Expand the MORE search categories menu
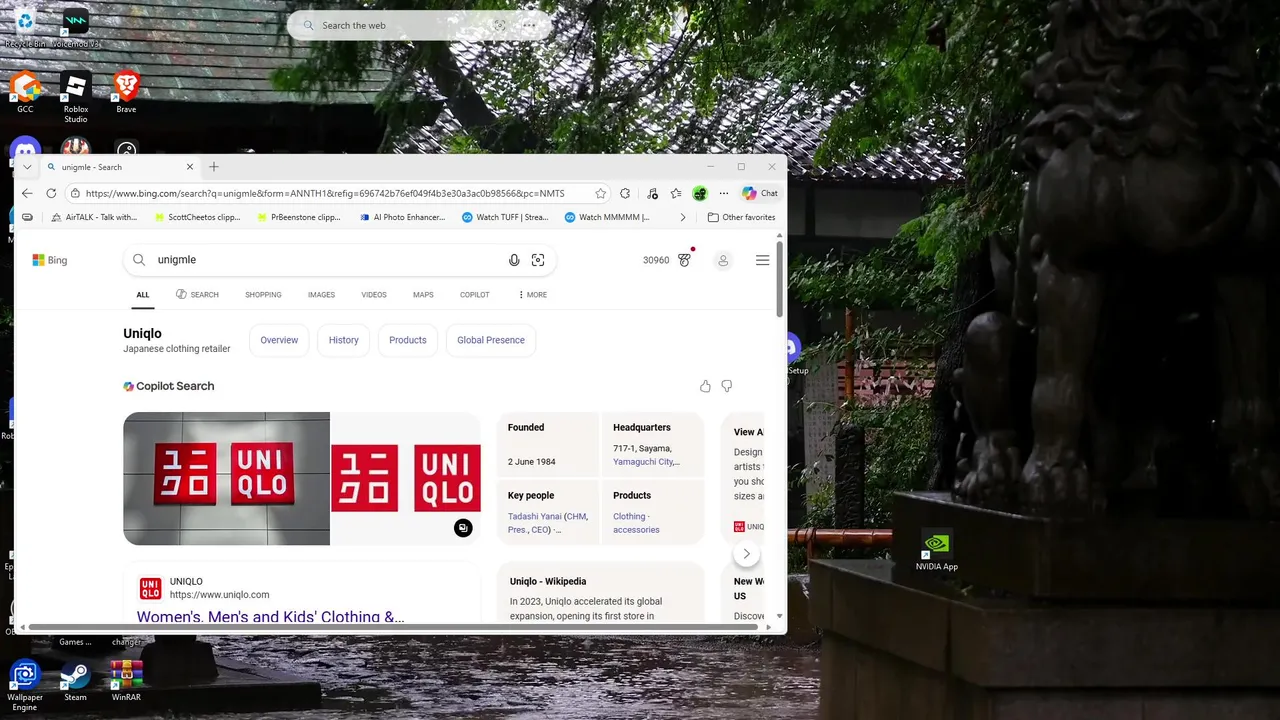This screenshot has width=1280, height=720. click(532, 295)
